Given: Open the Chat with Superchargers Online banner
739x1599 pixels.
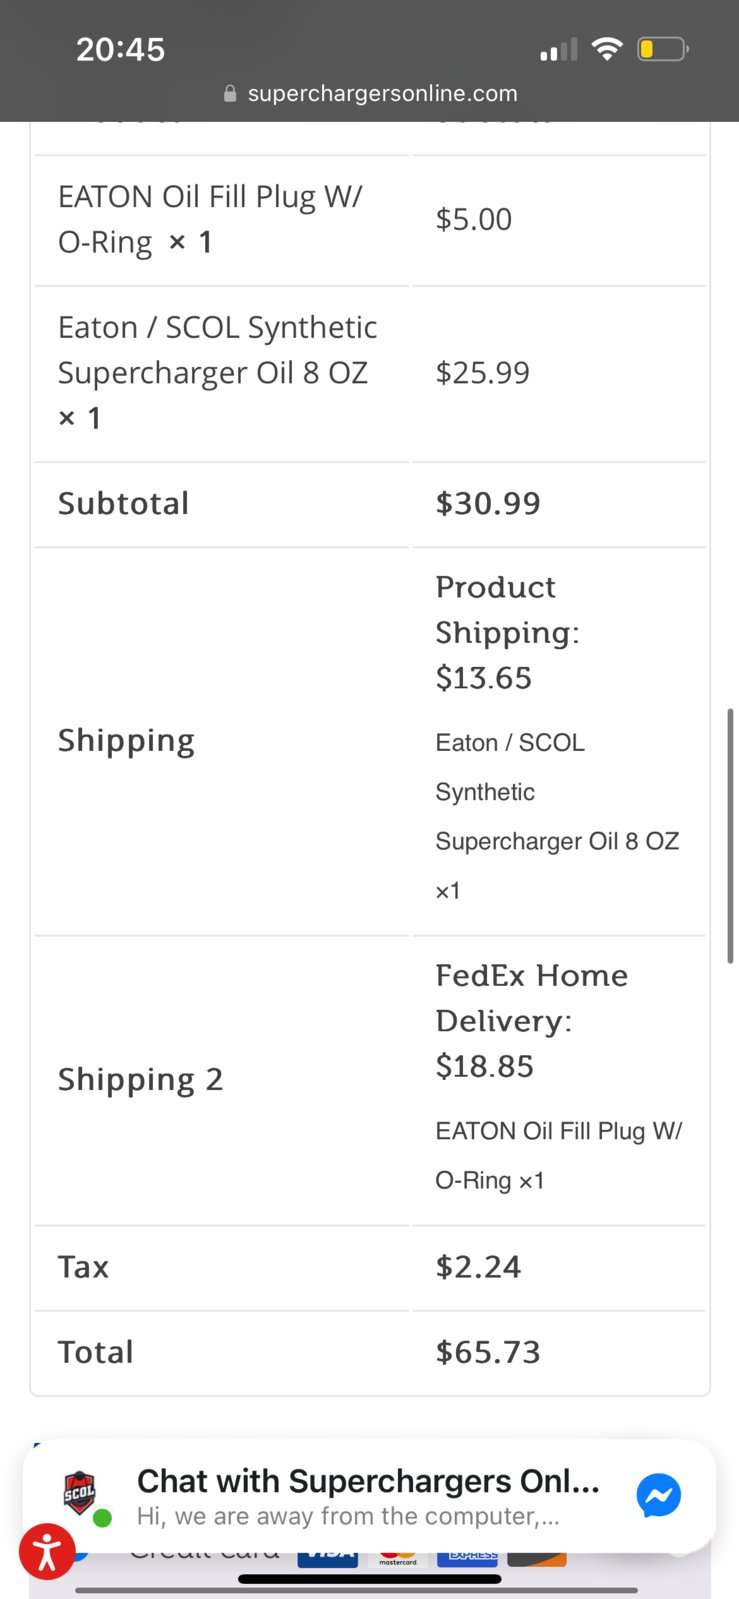Looking at the screenshot, I should (x=369, y=1496).
